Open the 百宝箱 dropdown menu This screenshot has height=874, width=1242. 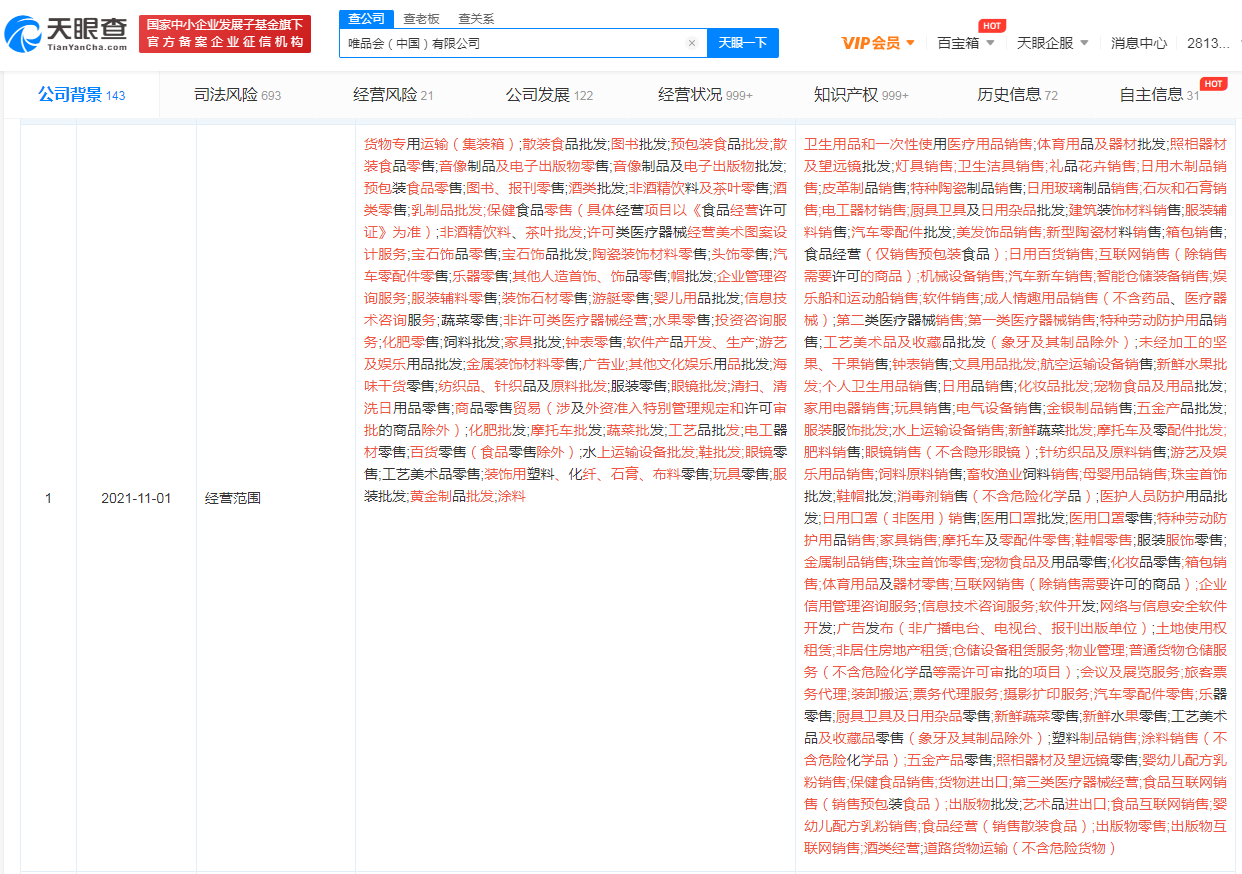[966, 43]
